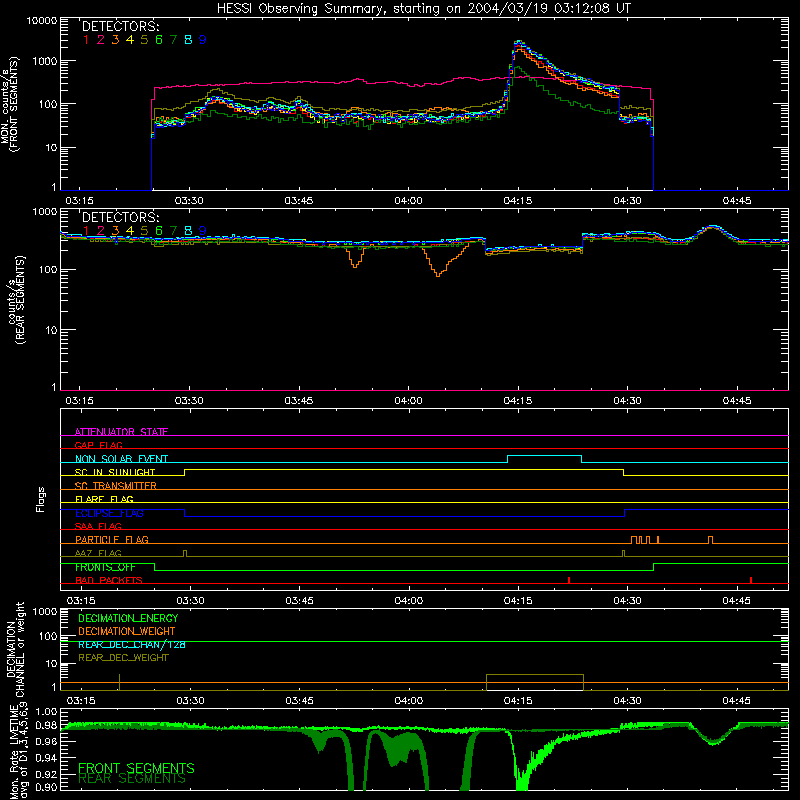The image size is (800, 800).
Task: Pick detector 4 in front segments legend
Action: point(130,40)
